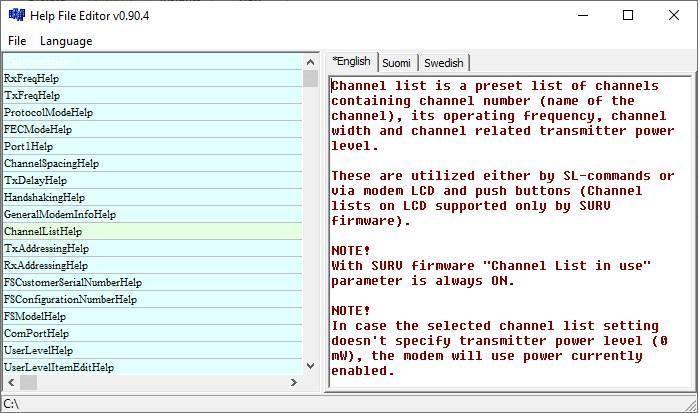Open the File menu
This screenshot has width=700, height=413.
[16, 41]
